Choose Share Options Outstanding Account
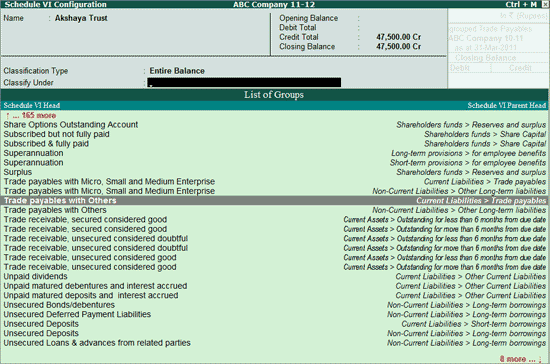The width and height of the screenshot is (550, 364). pos(275,125)
